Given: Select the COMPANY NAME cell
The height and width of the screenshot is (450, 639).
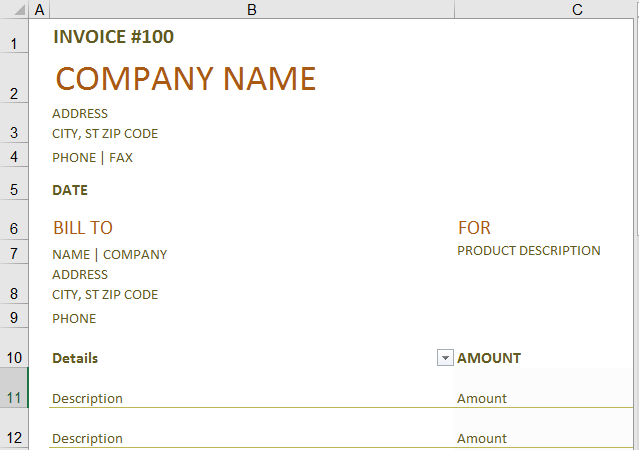Looking at the screenshot, I should tap(186, 79).
